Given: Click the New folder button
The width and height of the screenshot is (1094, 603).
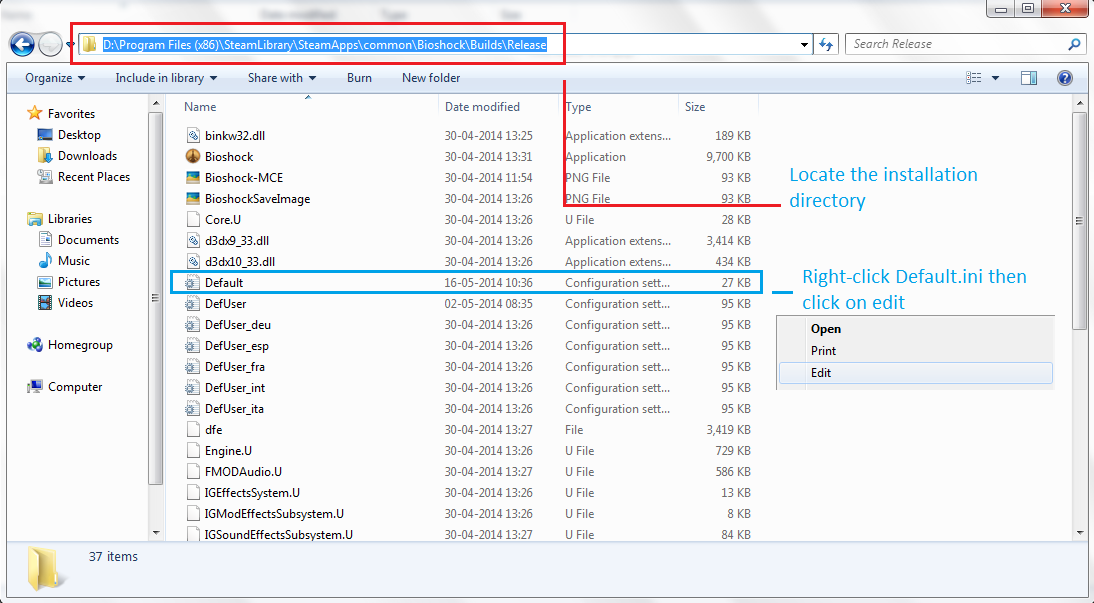Looking at the screenshot, I should (x=431, y=78).
